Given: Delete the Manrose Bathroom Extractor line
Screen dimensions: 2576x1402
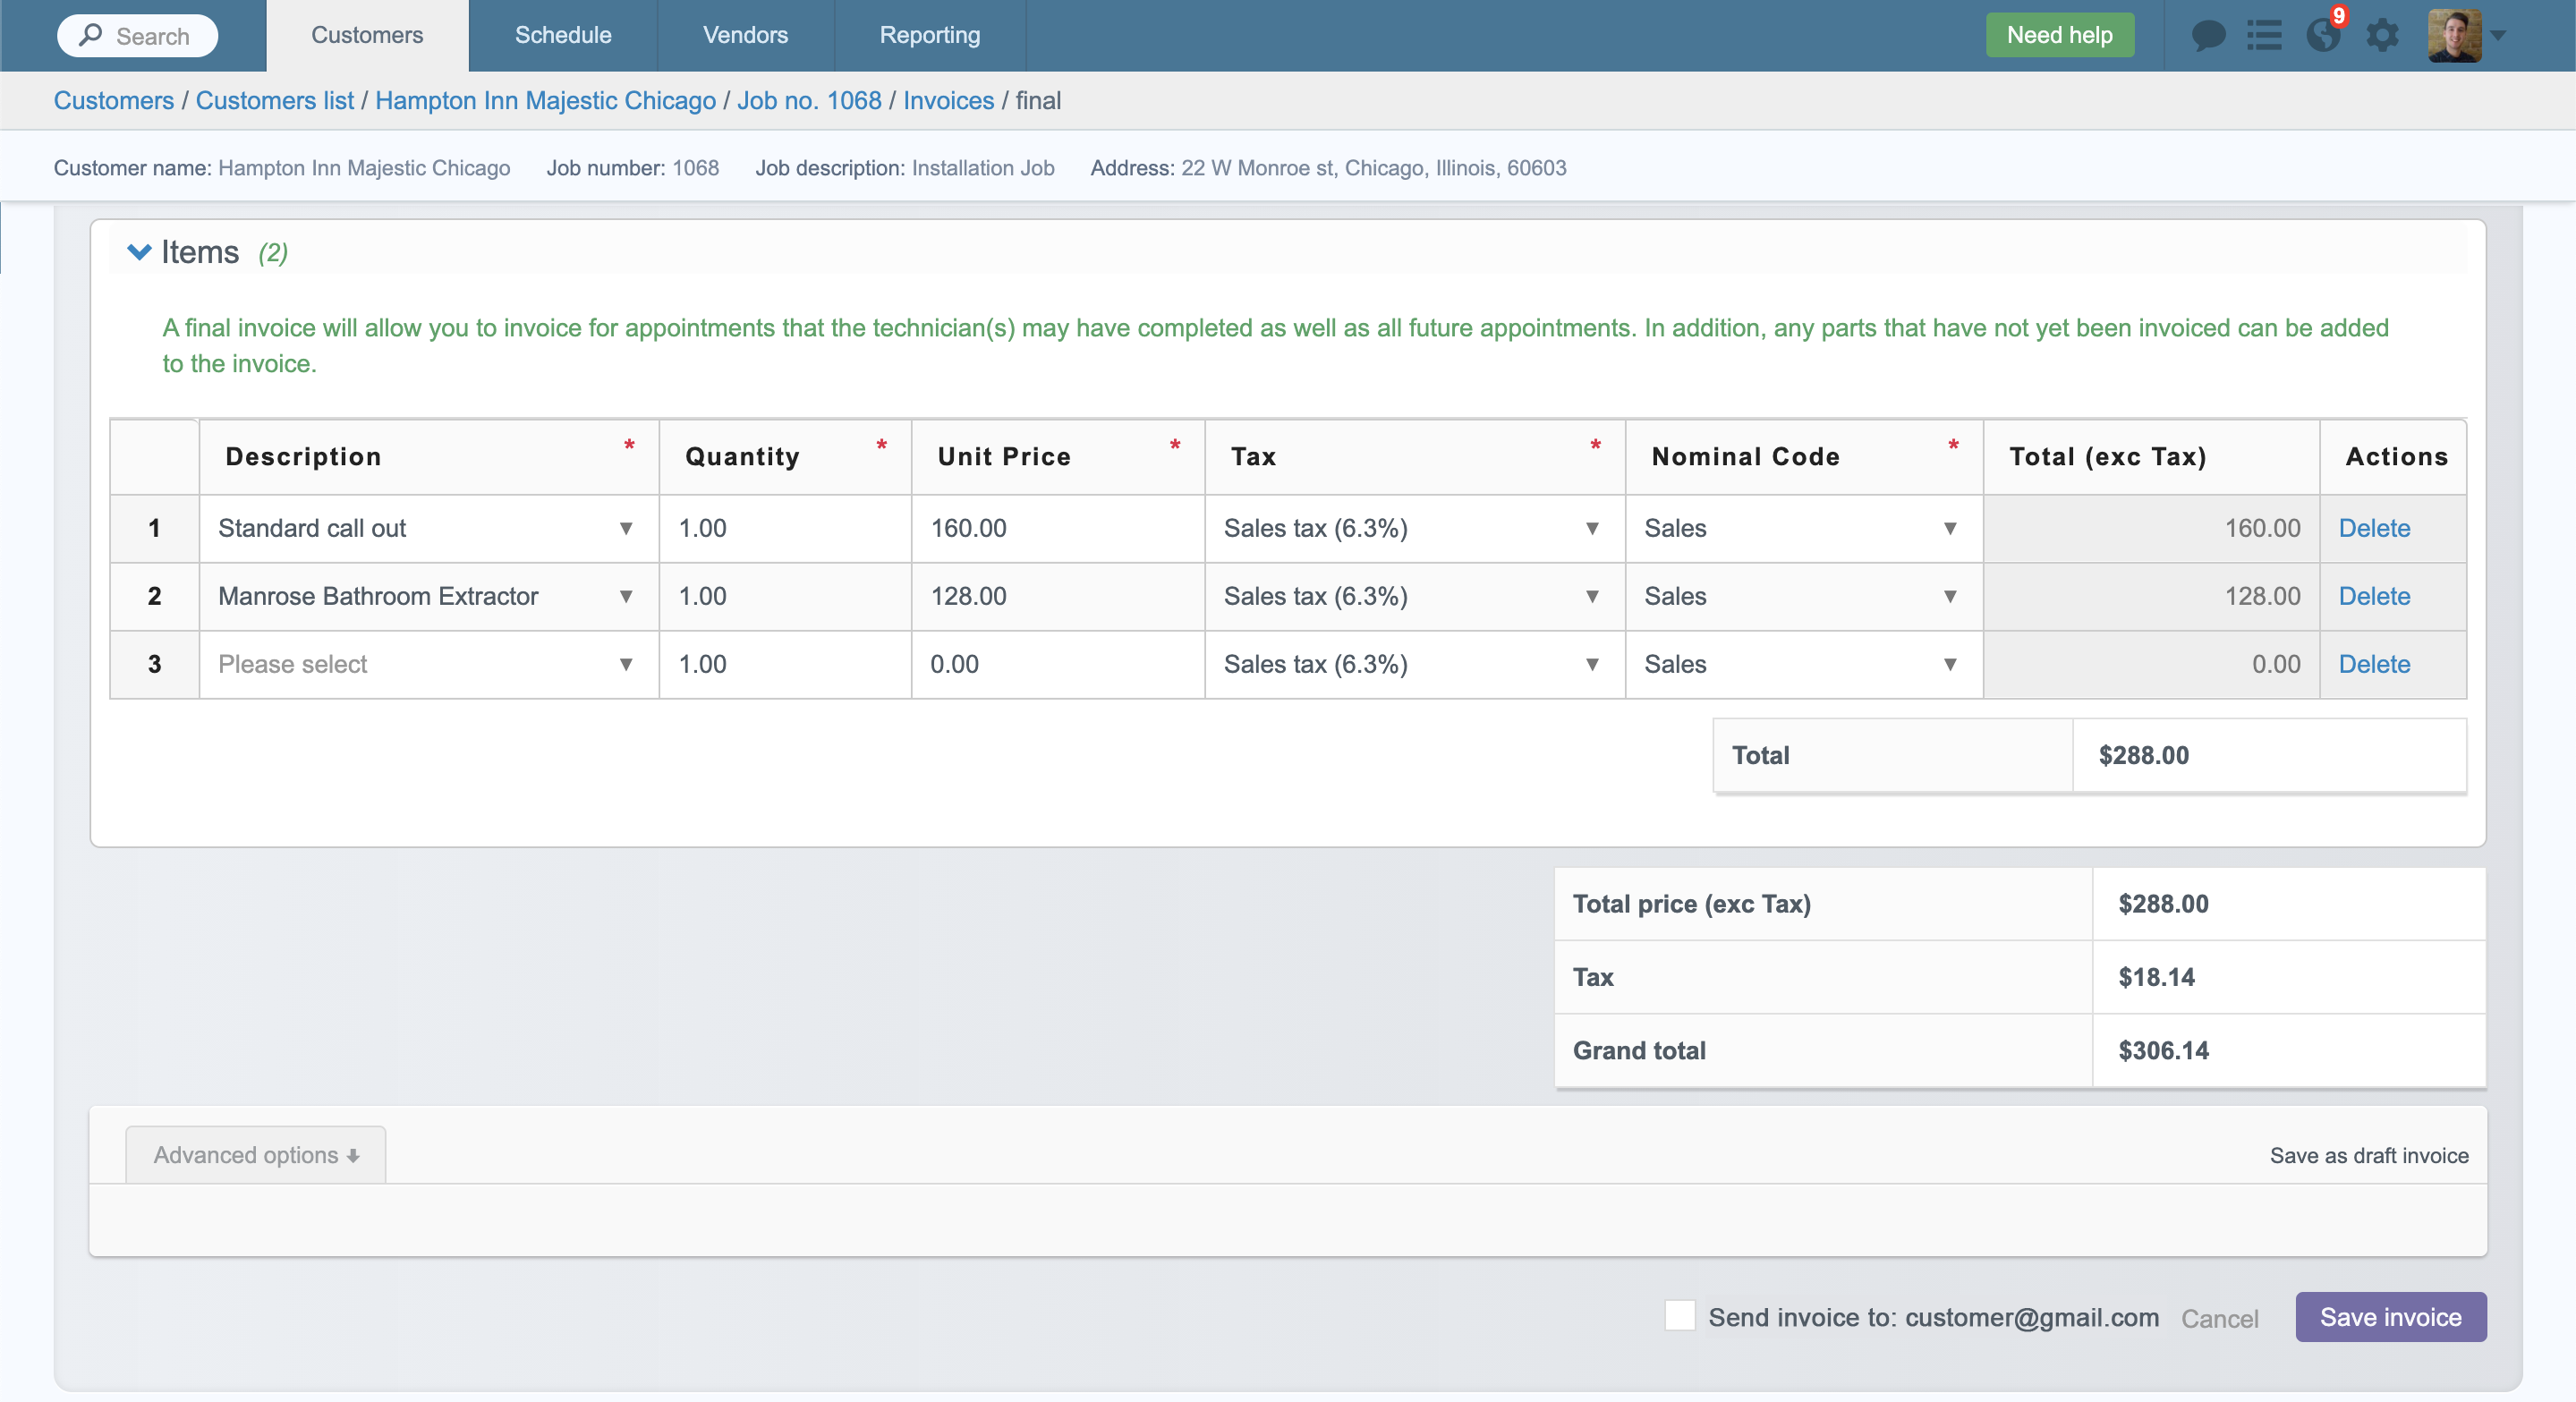Looking at the screenshot, I should 2374,596.
